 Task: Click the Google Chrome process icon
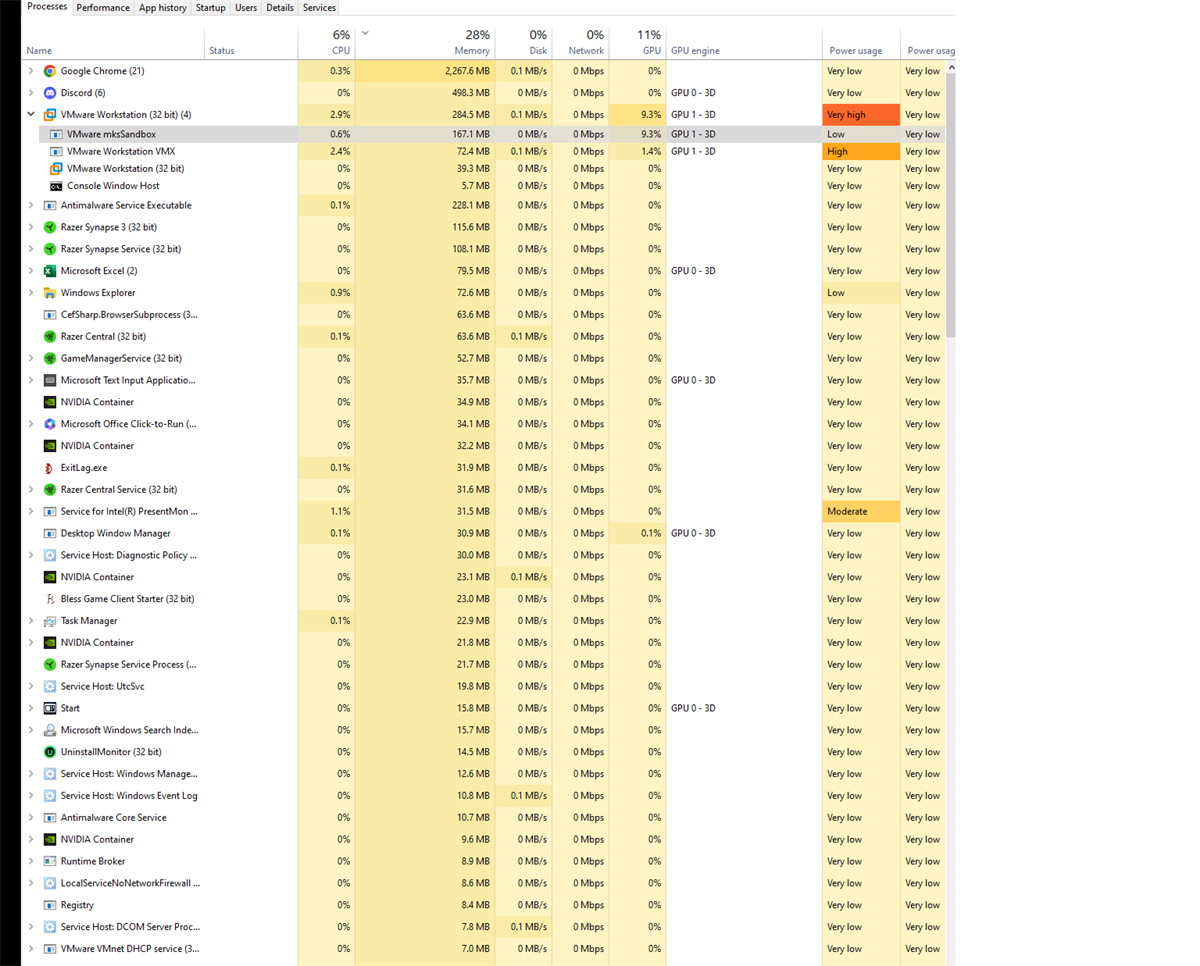coord(50,71)
